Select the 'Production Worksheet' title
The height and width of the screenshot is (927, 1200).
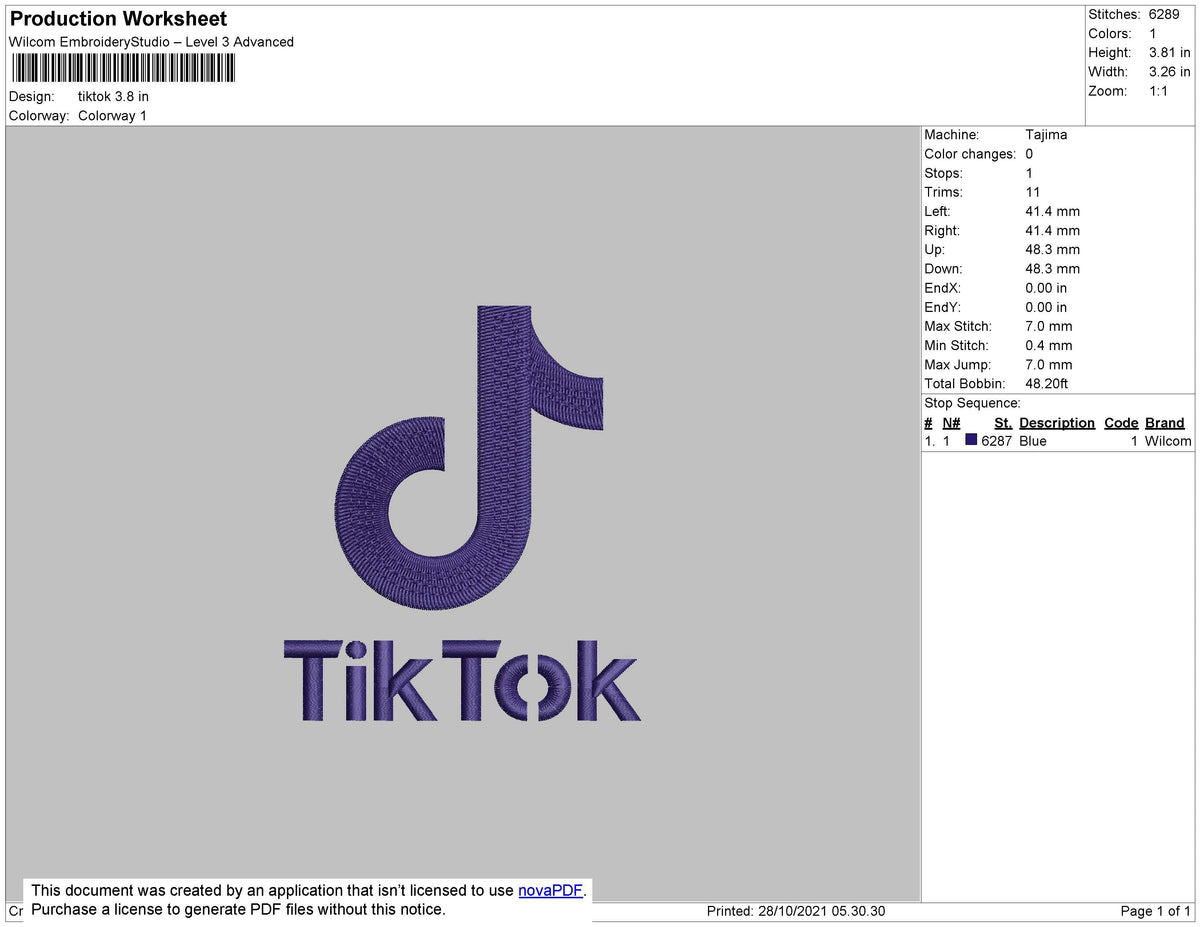[x=118, y=19]
